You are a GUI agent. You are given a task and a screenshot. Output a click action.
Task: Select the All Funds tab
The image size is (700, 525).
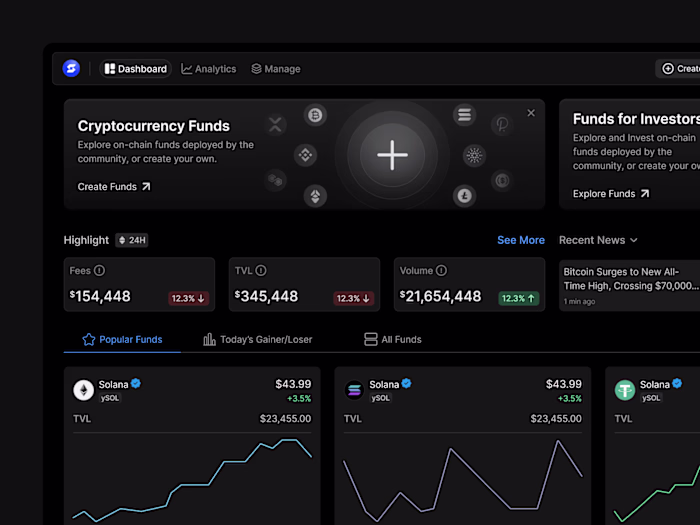[393, 339]
